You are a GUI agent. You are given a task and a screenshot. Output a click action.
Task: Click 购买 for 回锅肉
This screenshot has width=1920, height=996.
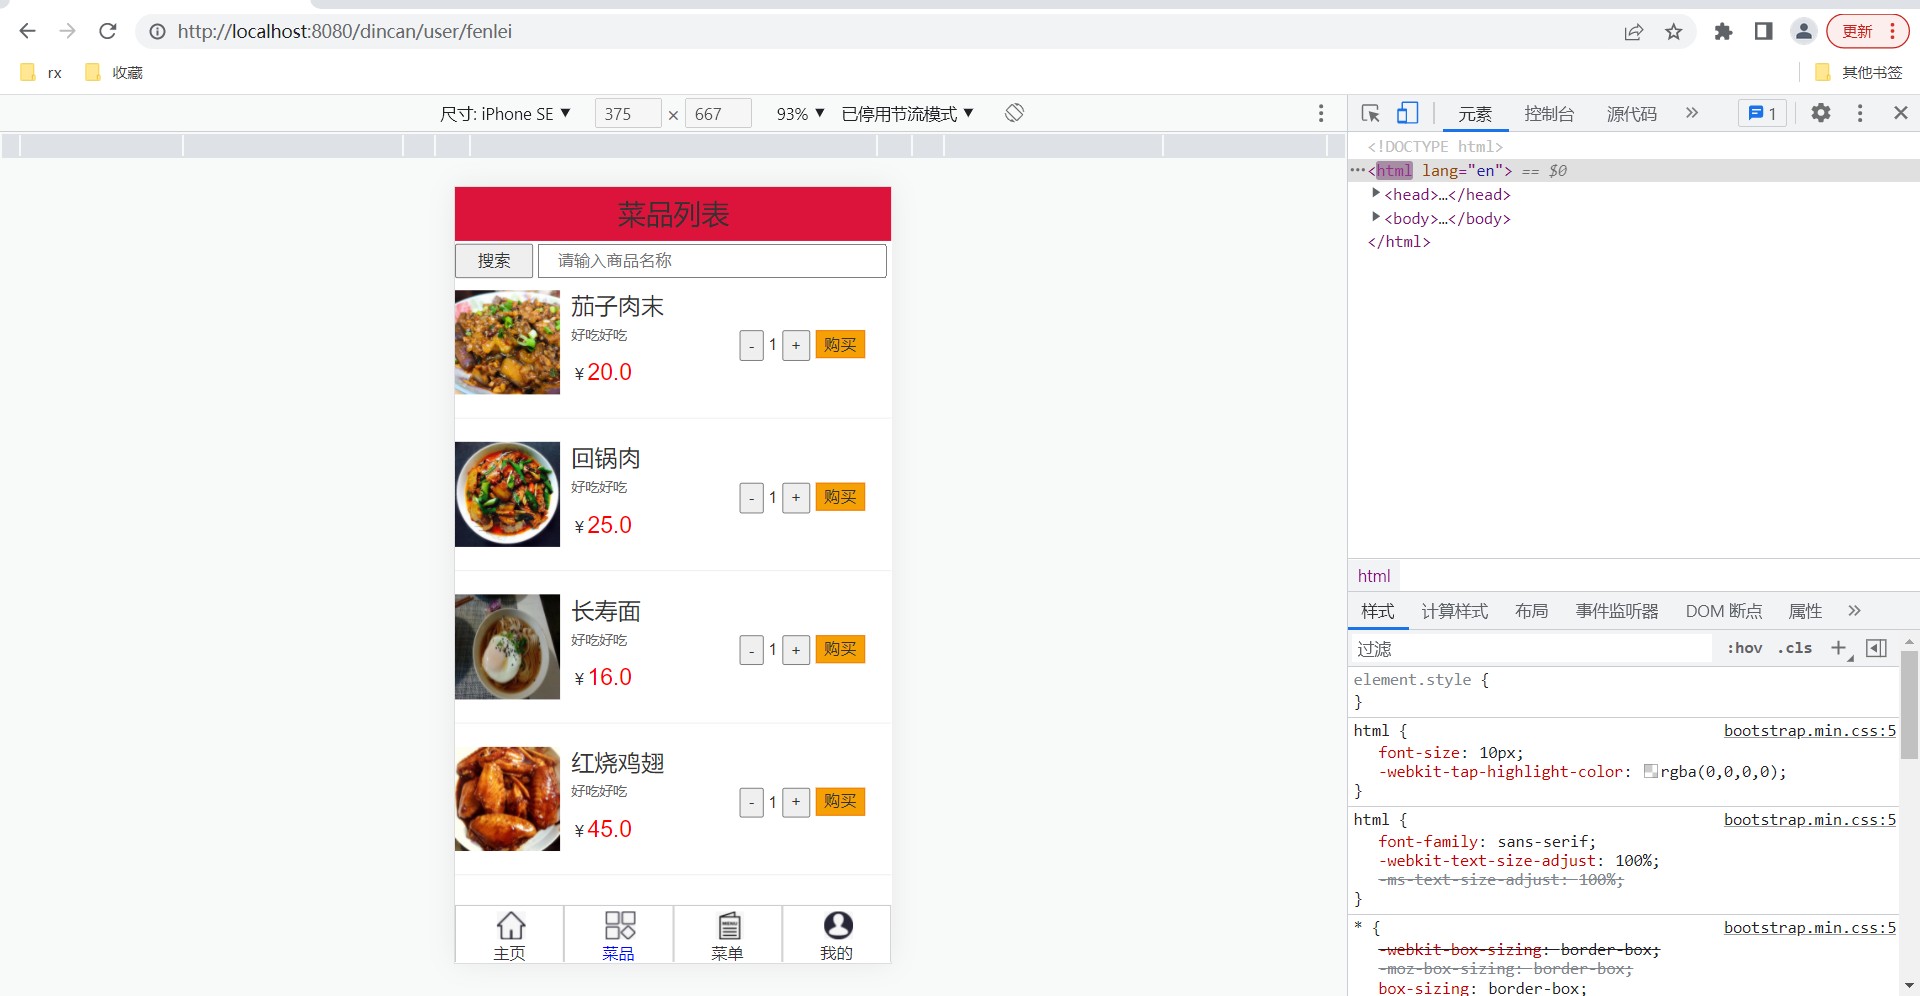tap(840, 497)
